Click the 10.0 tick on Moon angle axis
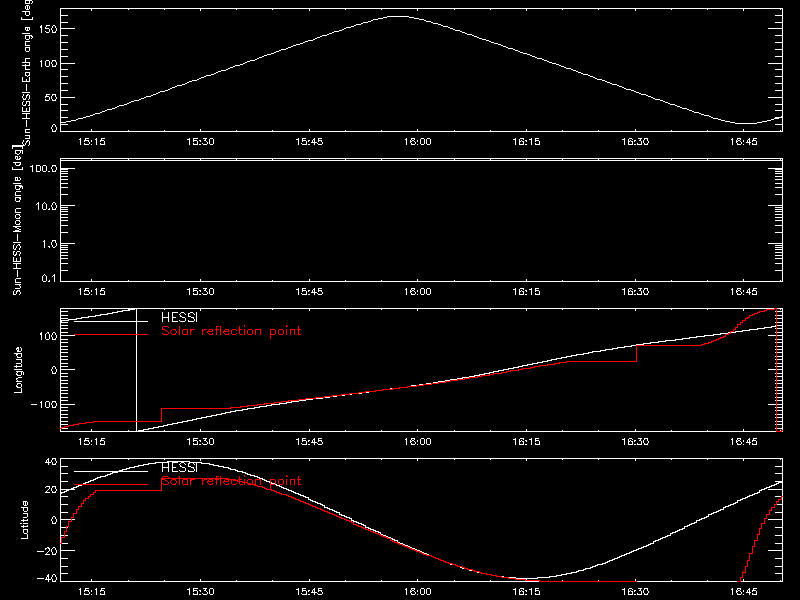The width and height of the screenshot is (800, 600). (x=46, y=206)
